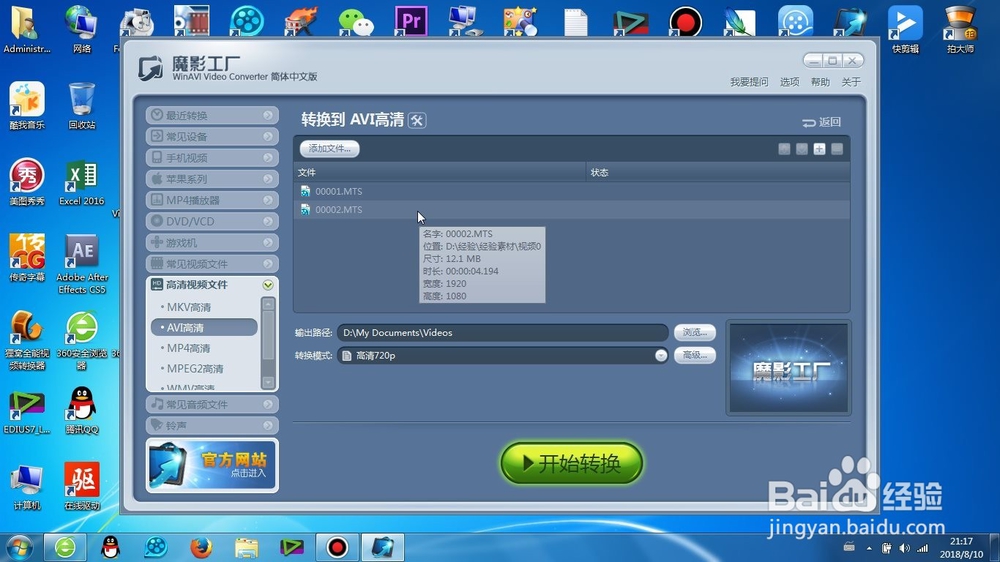Open the 回收站 recycle bin icon
Screen dimensions: 1000x562
pyautogui.click(x=82, y=106)
